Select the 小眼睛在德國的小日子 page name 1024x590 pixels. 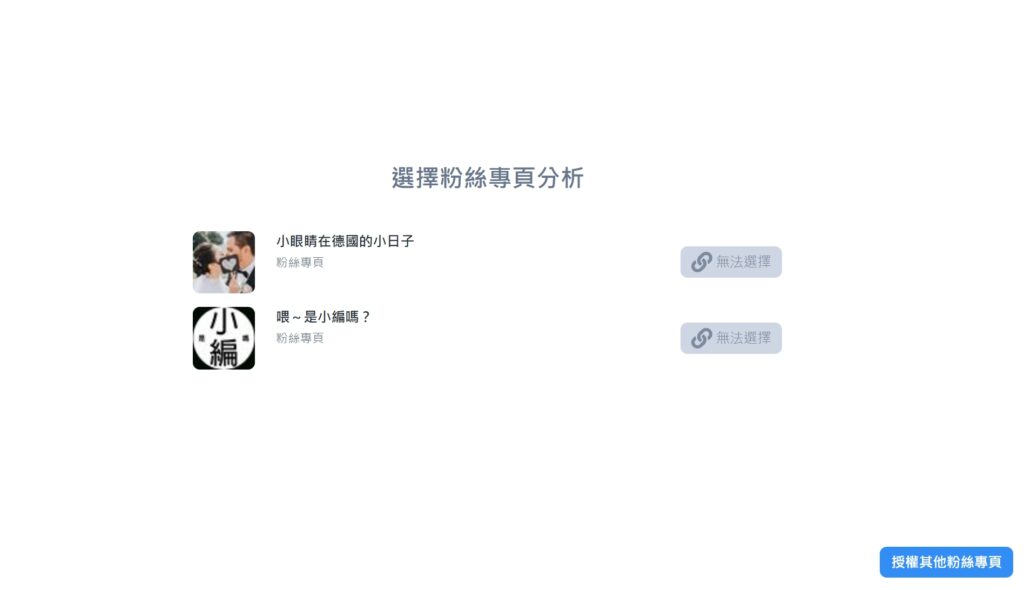345,241
